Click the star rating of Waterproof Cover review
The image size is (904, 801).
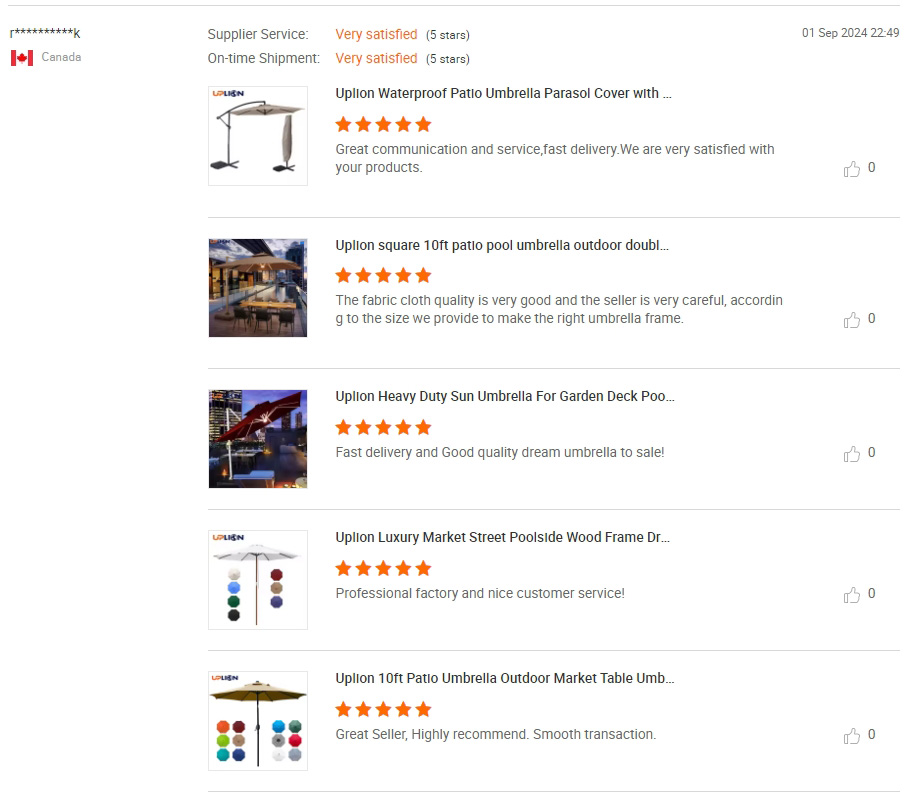(x=383, y=124)
